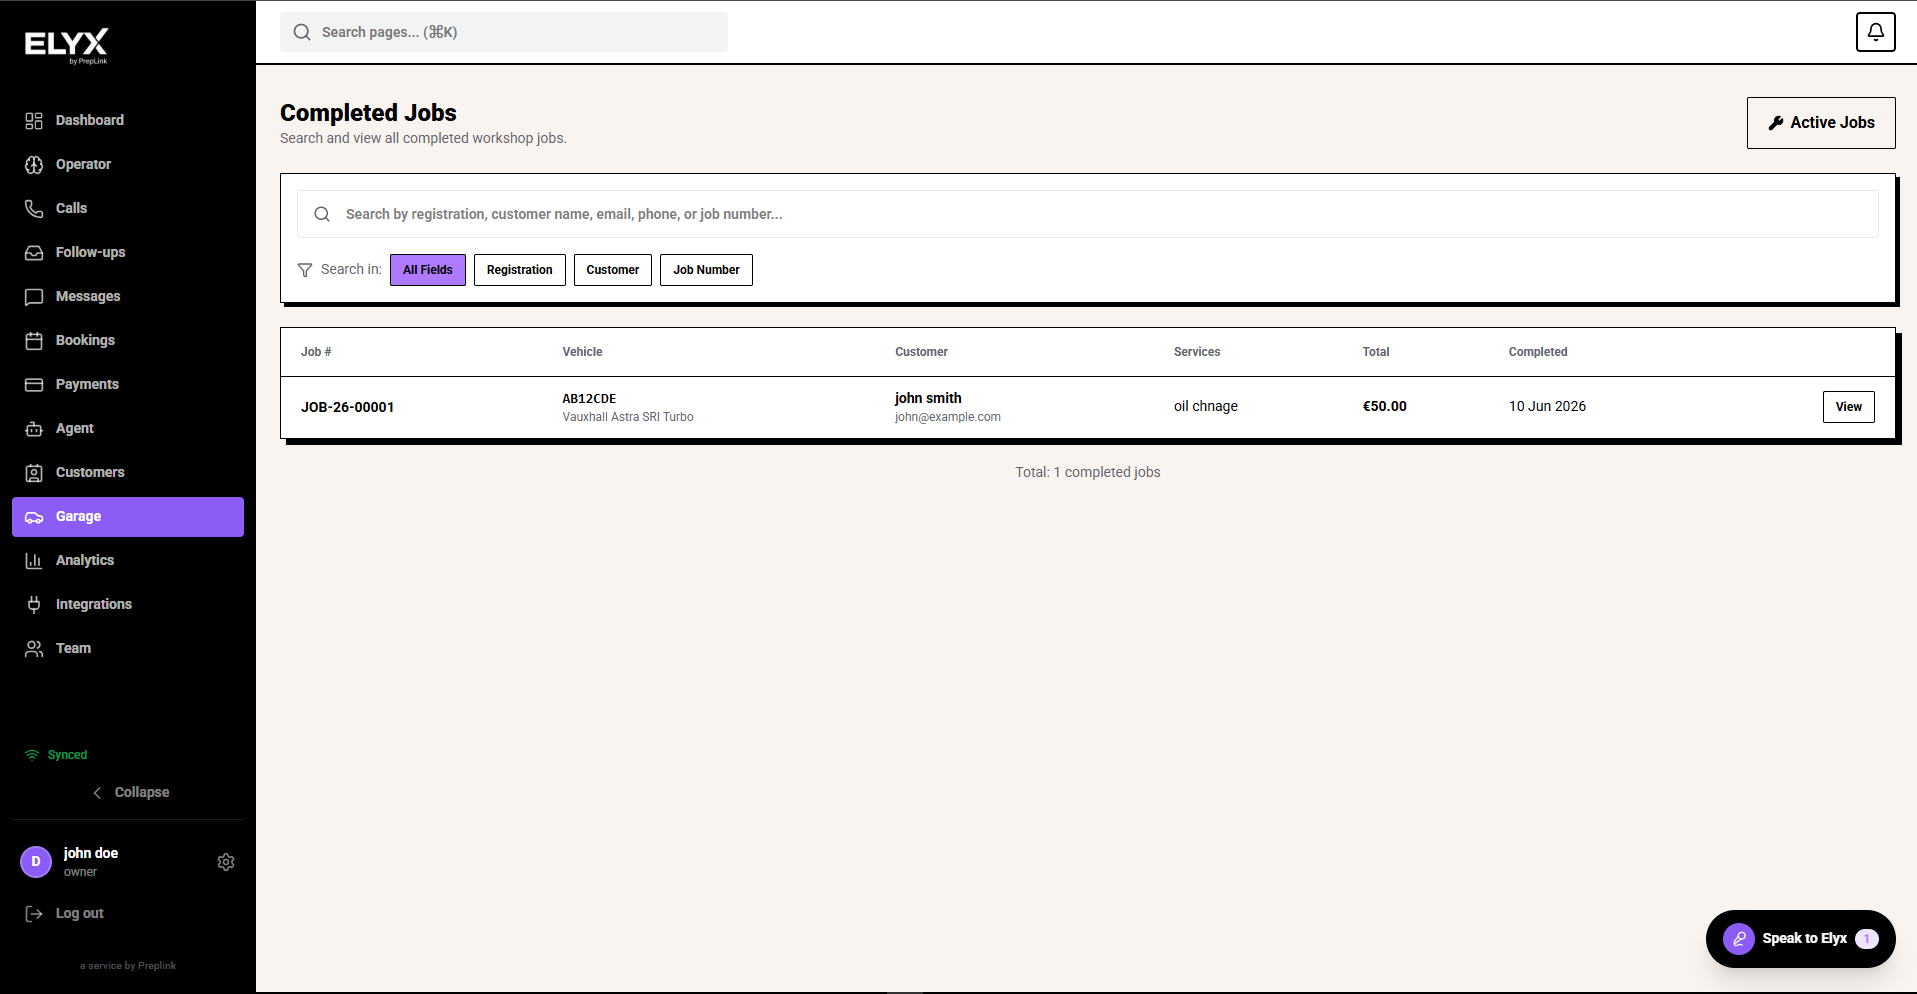
Task: Click the completed jobs search field
Action: point(1088,214)
